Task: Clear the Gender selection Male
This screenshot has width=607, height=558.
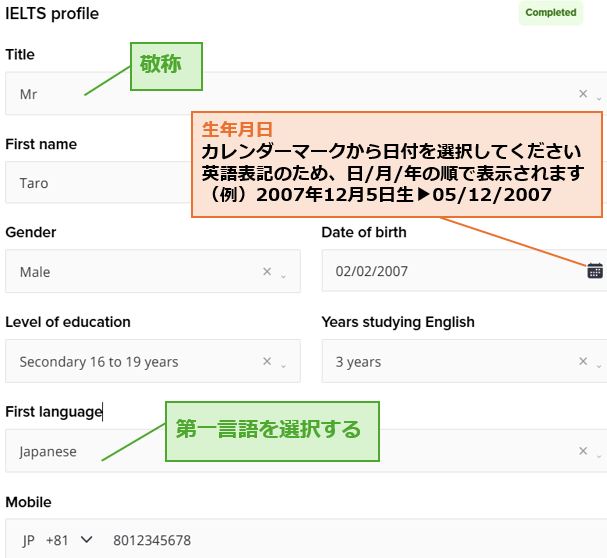Action: (267, 271)
